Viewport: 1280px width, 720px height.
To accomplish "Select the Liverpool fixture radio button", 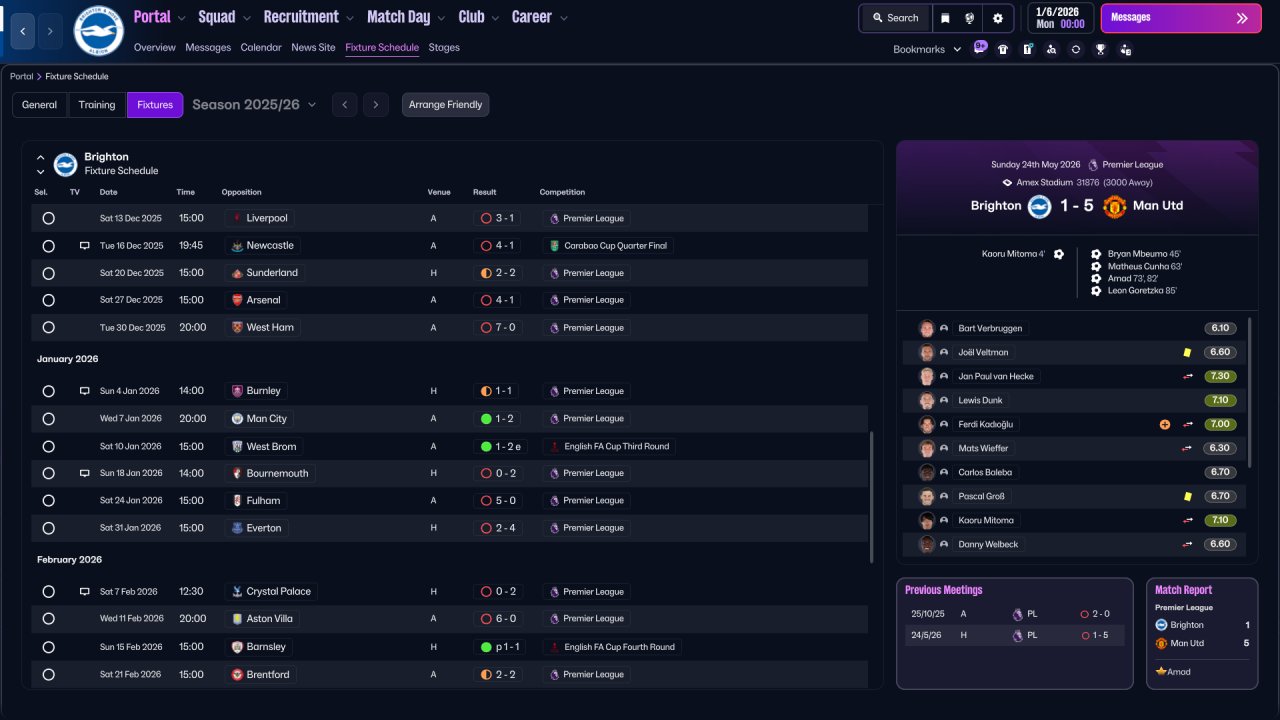I will click(48, 218).
